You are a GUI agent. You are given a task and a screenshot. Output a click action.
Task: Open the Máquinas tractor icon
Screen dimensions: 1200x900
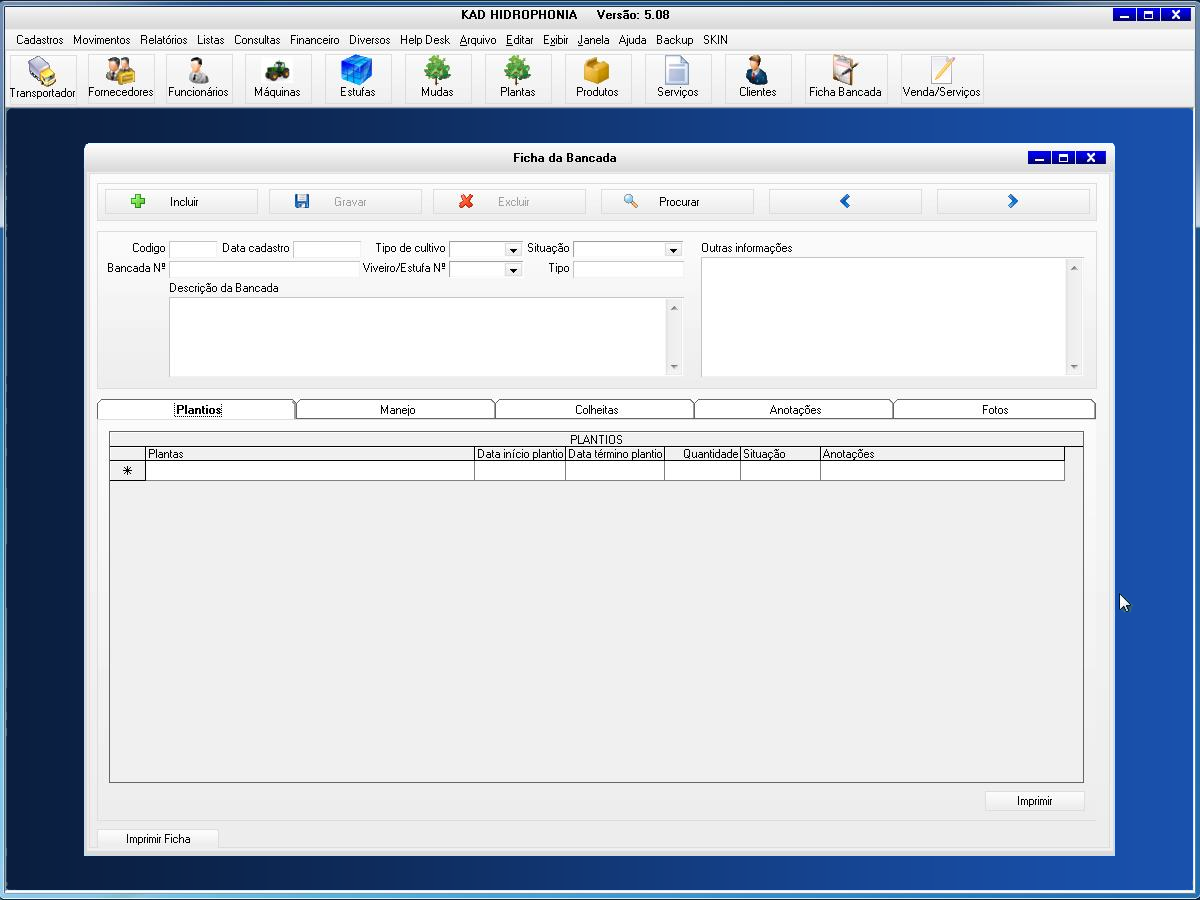pos(277,78)
